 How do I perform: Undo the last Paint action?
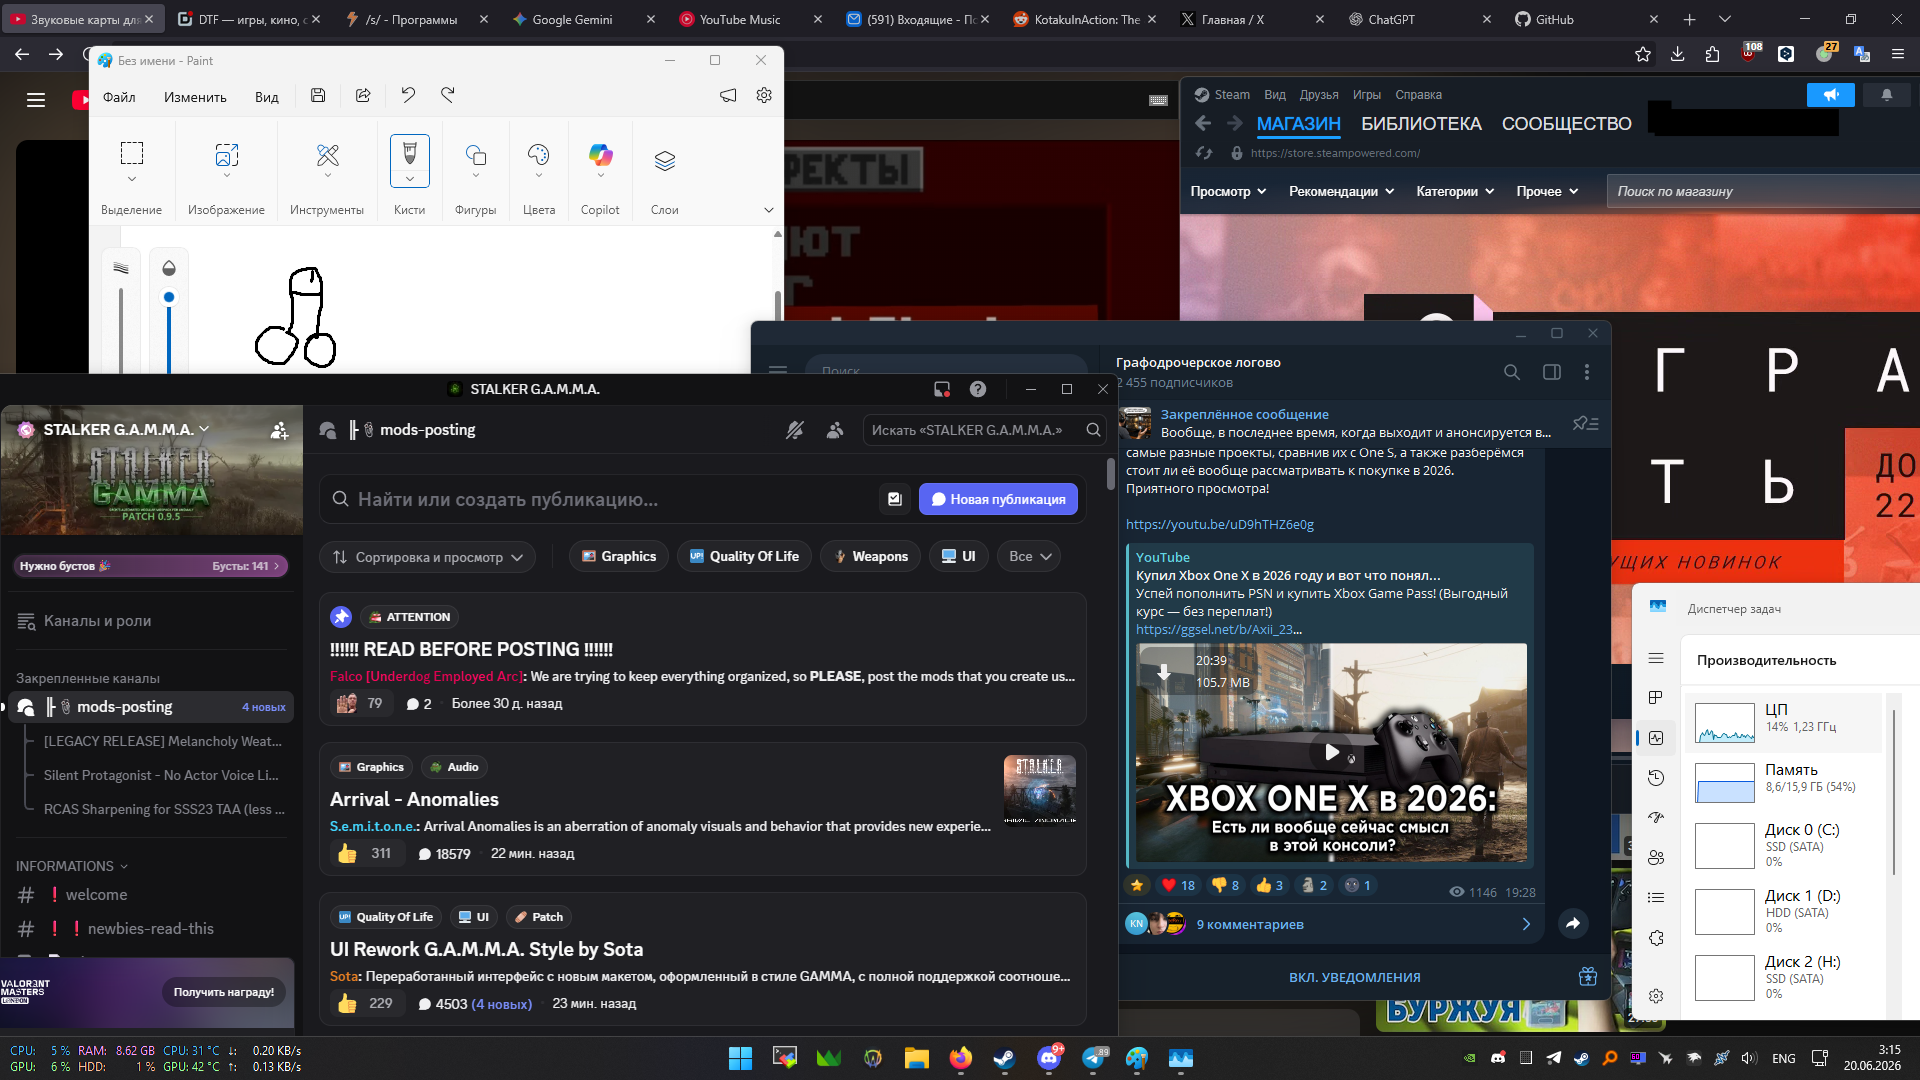coord(408,96)
